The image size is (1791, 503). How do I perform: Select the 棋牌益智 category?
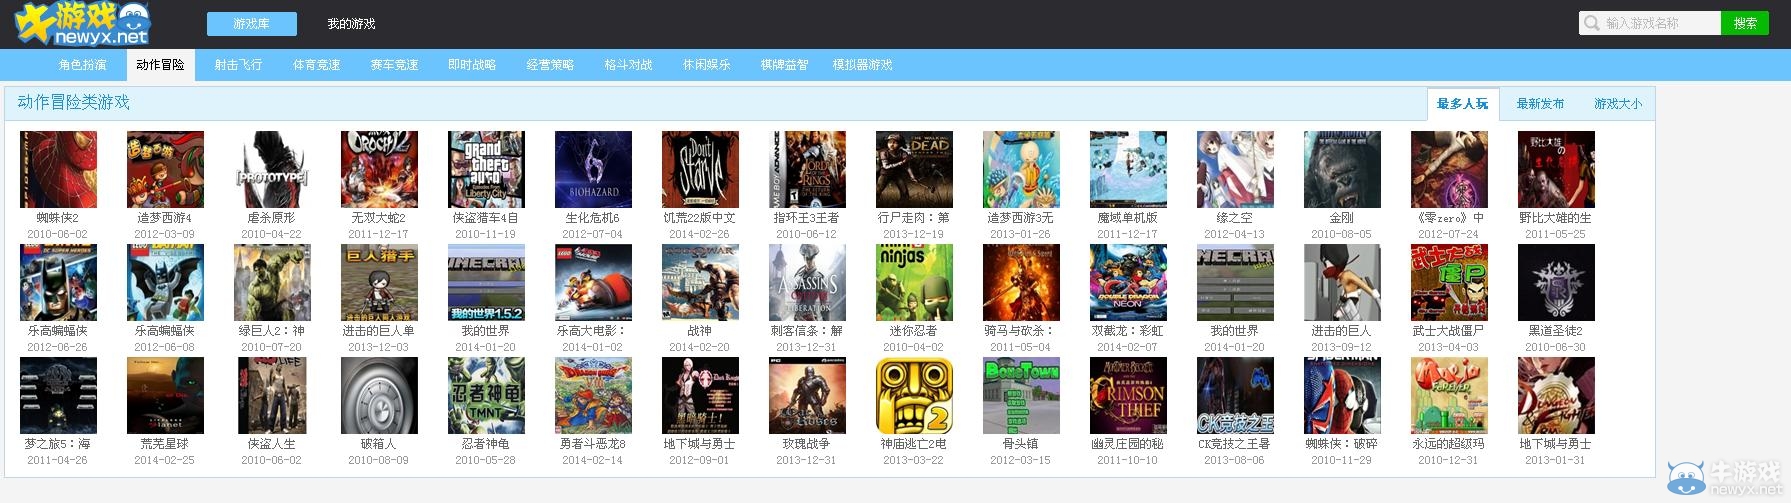pos(784,64)
